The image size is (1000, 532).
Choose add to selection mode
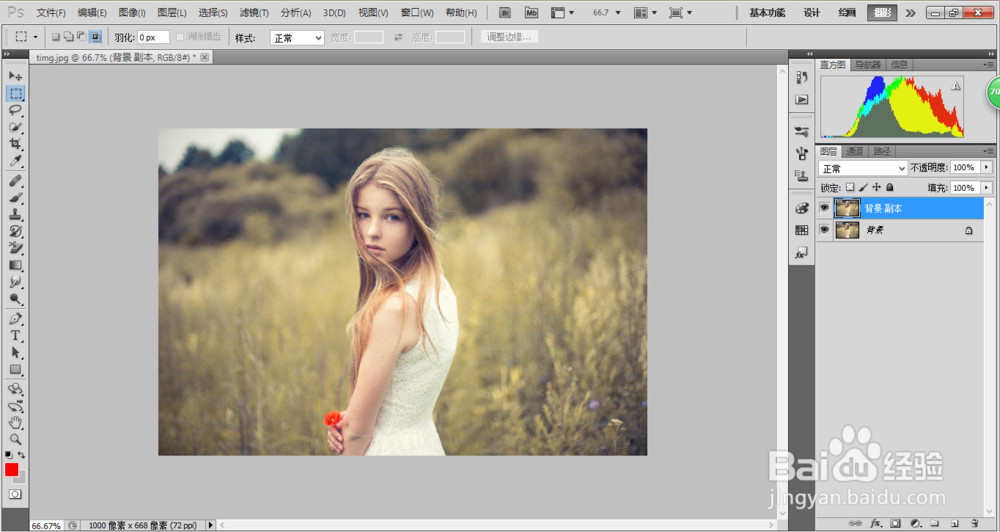(68, 37)
